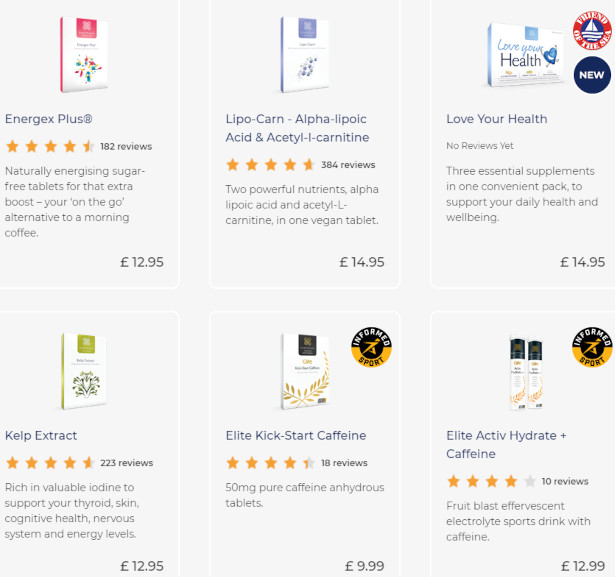The width and height of the screenshot is (615, 577).
Task: Open the Kelp Extract product image
Action: click(84, 371)
